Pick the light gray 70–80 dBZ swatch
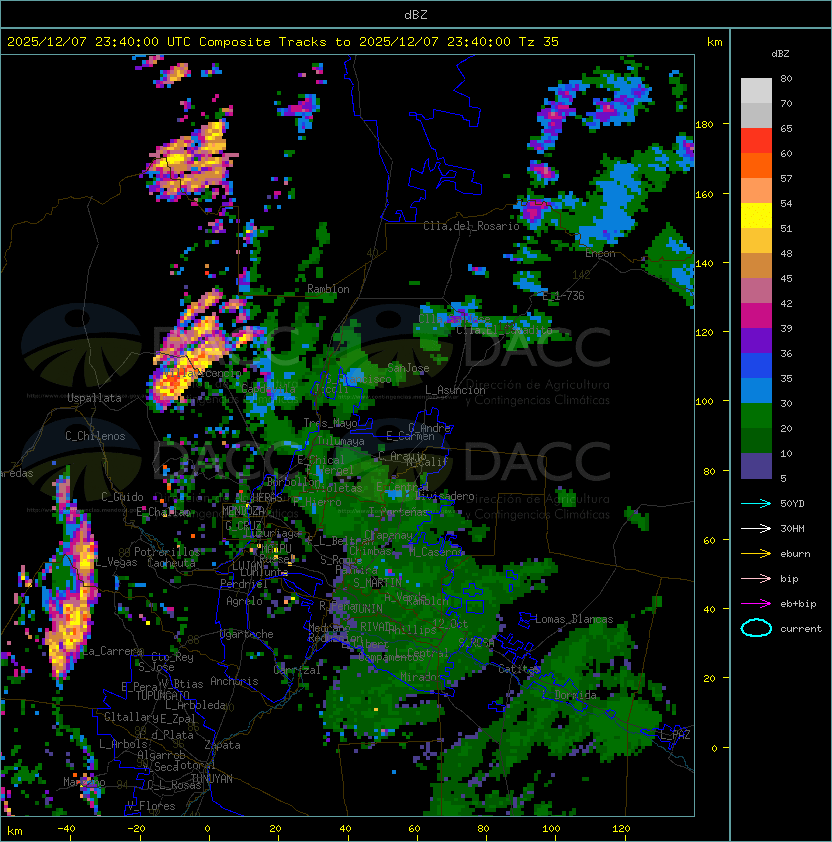The height and width of the screenshot is (842, 832). pos(756,91)
